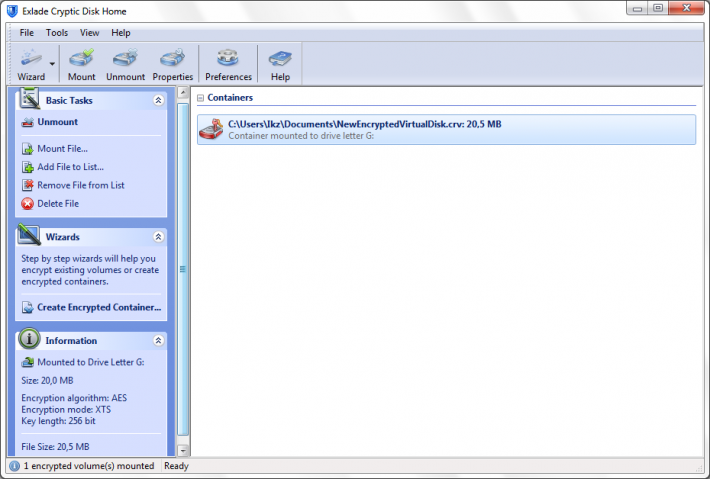Screen dimensions: 710x479
Task: Click the Exlade Cryptic Disk title icon
Action: point(12,11)
